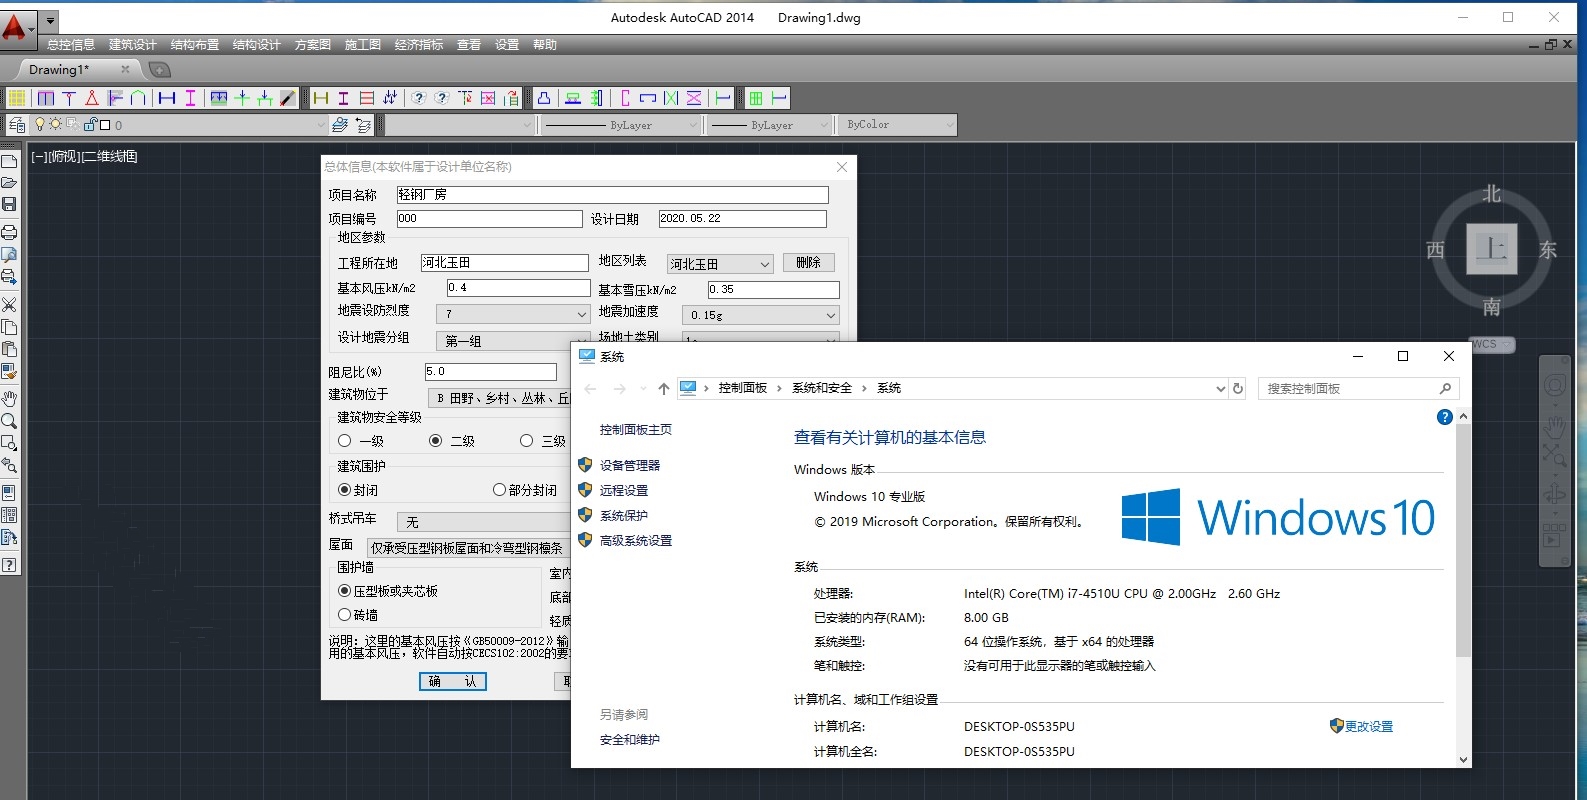Click the 删除 button next to region list
This screenshot has width=1587, height=800.
point(808,262)
